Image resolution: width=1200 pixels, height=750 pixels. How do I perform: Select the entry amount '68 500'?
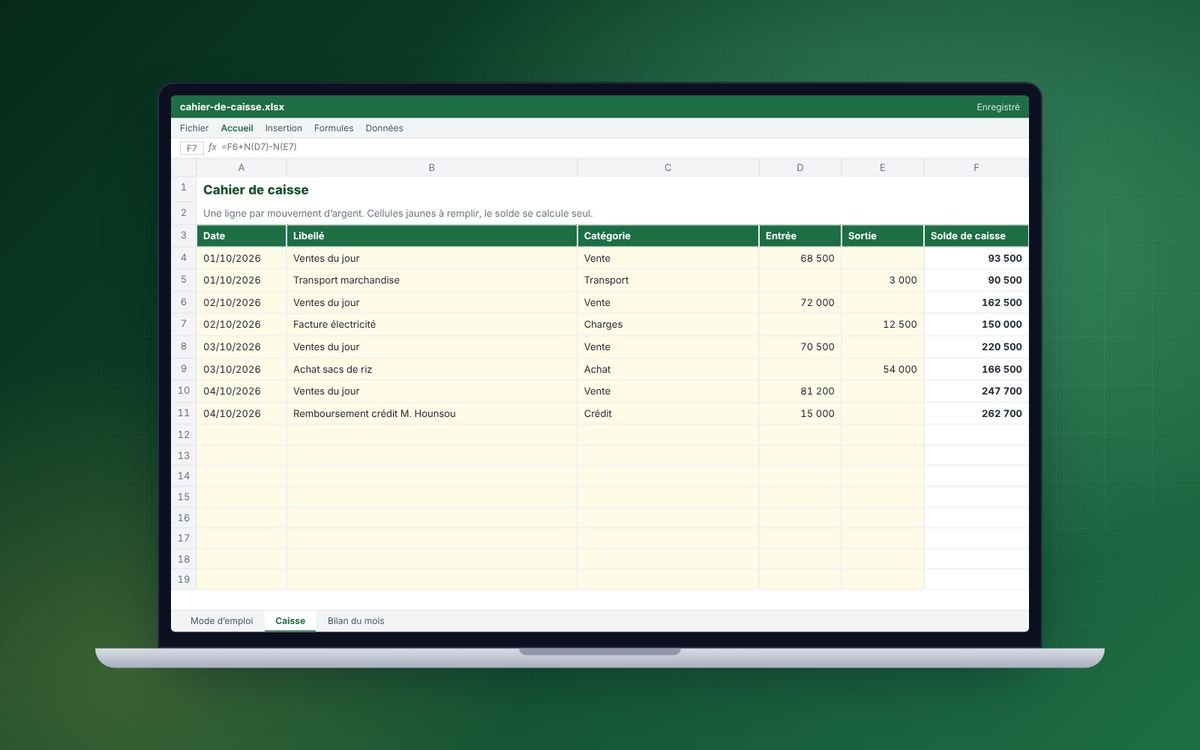800,258
